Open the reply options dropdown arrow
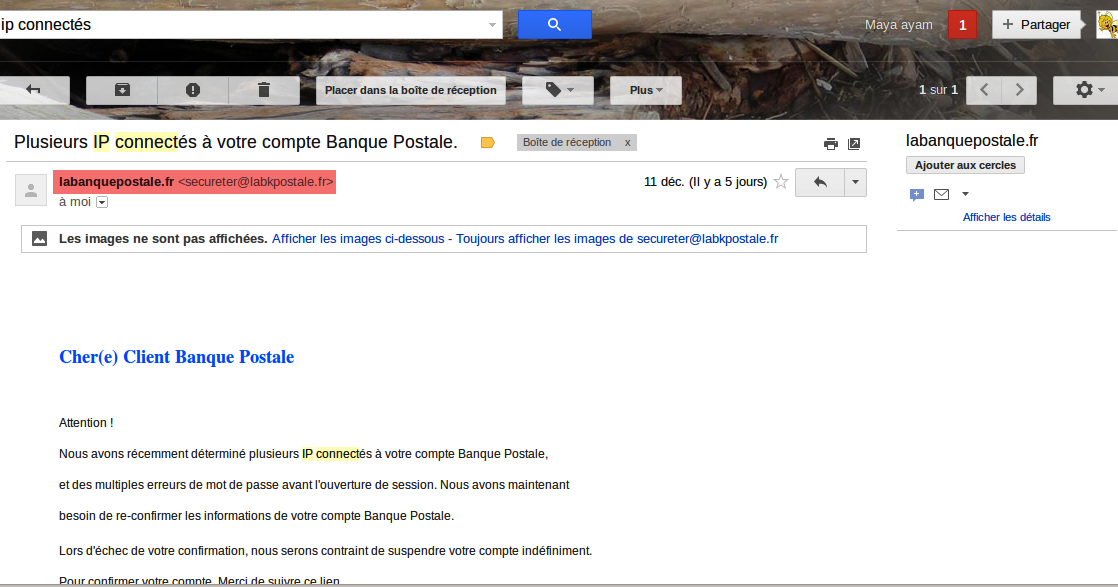The width and height of the screenshot is (1118, 587). click(856, 183)
